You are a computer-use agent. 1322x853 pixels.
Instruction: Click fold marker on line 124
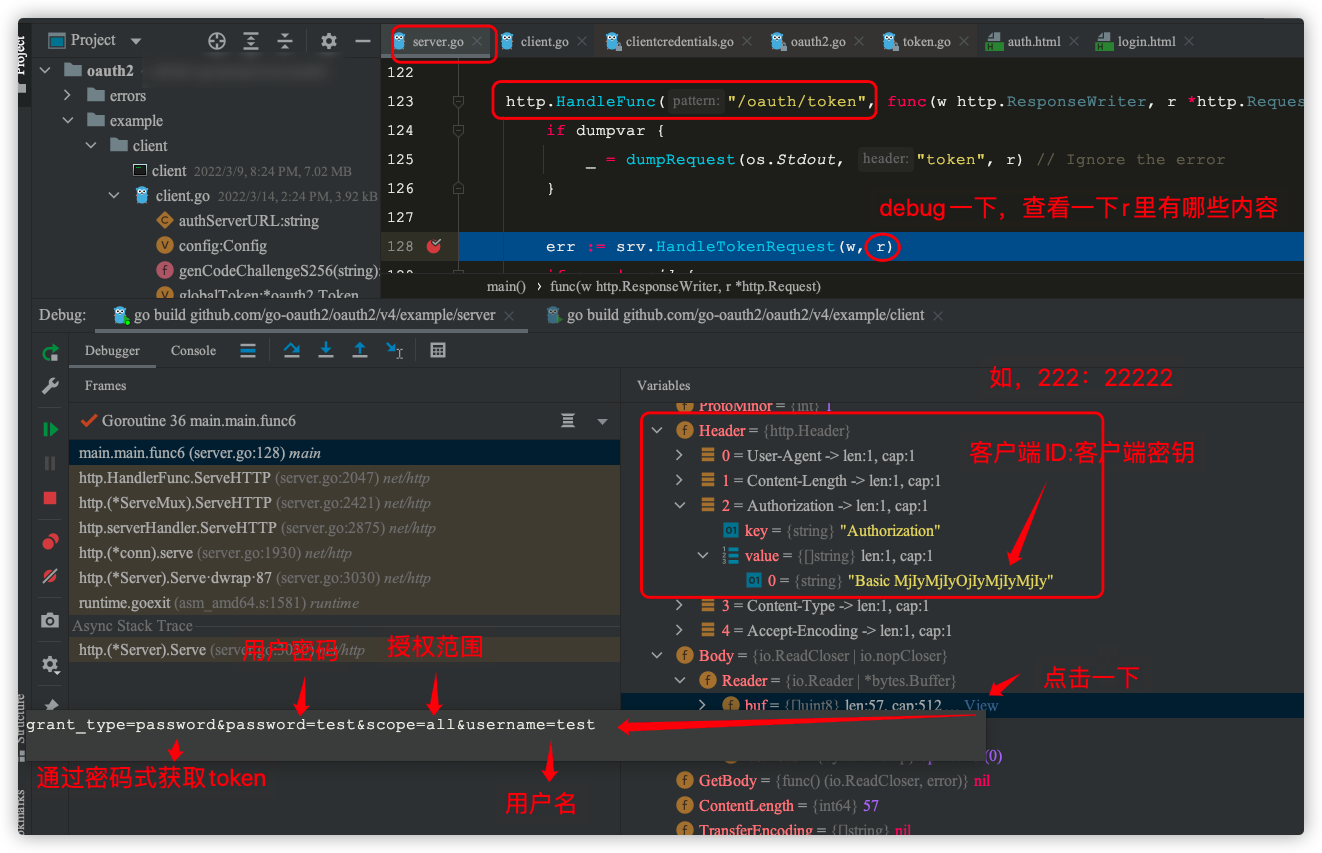[x=458, y=130]
